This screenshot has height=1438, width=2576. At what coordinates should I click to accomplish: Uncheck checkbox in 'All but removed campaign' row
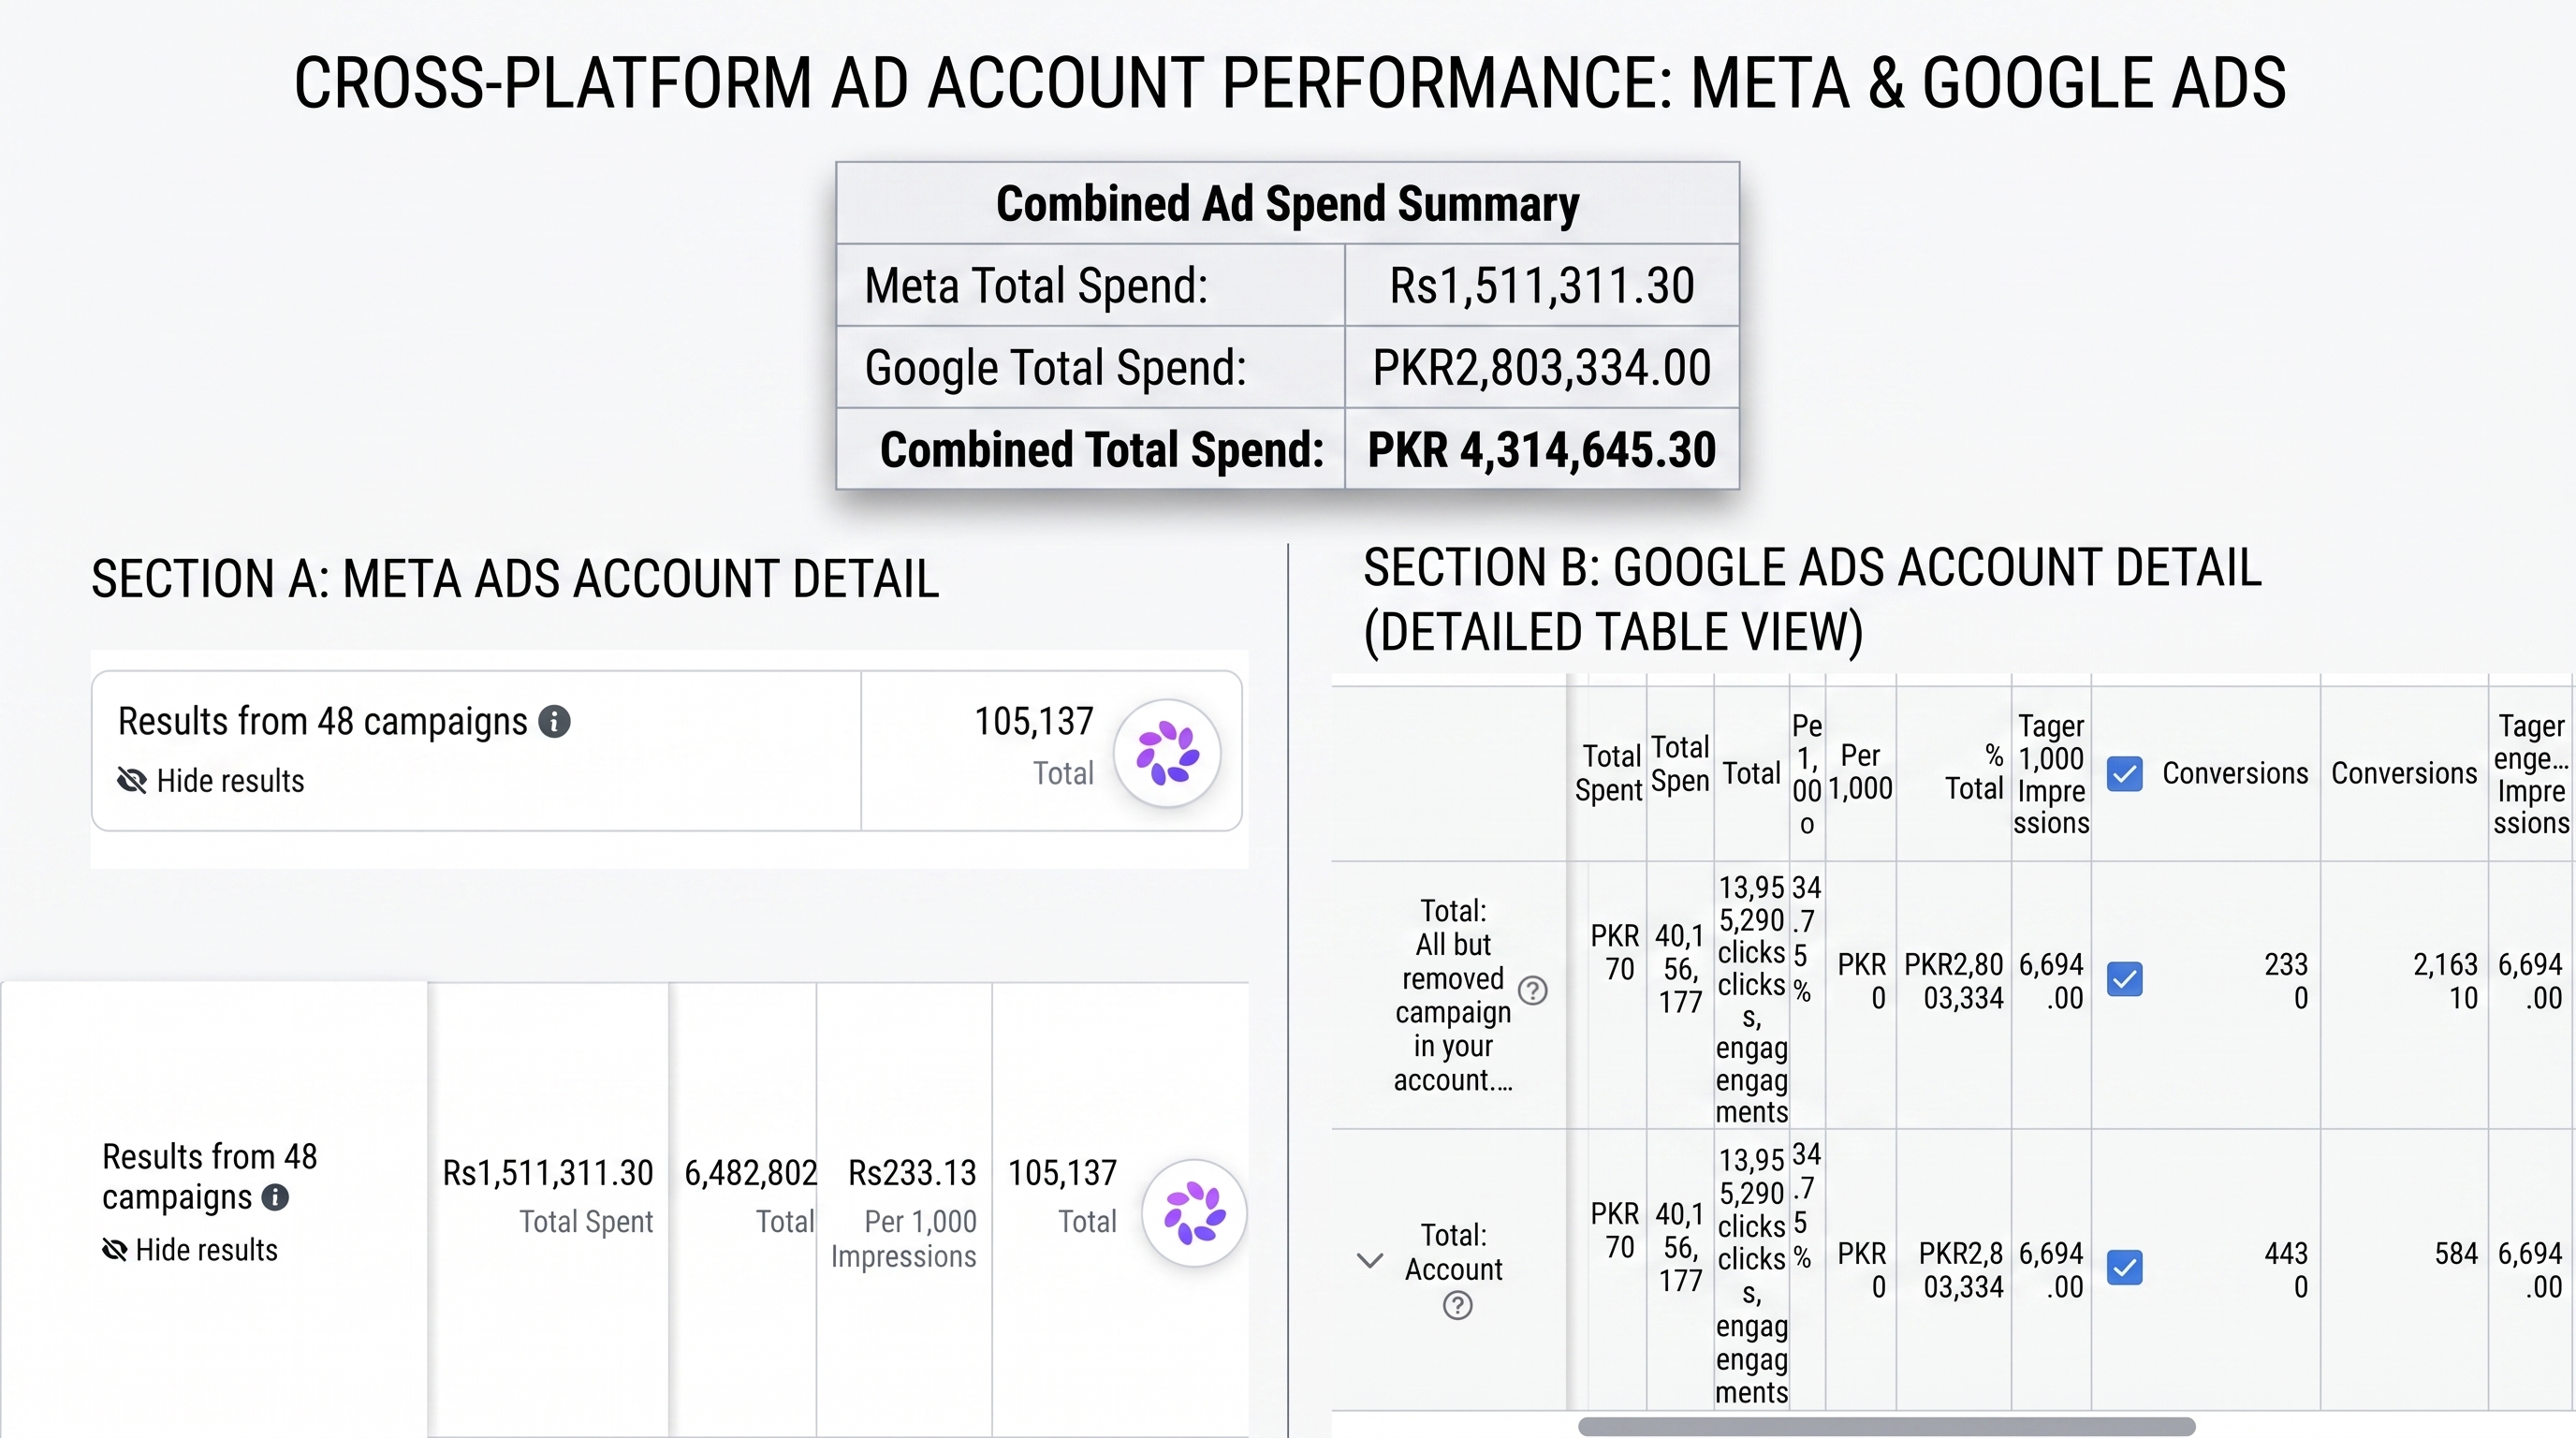click(x=2124, y=979)
